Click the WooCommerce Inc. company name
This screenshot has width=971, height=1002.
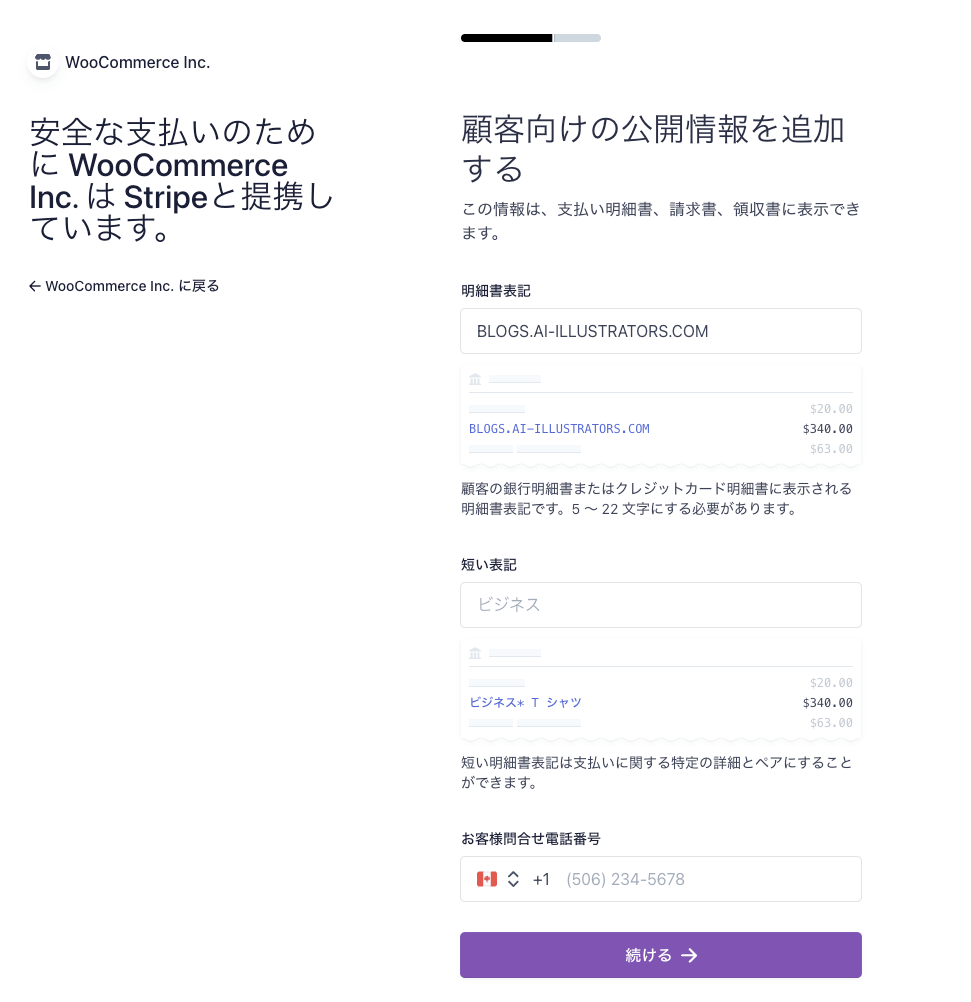point(138,62)
